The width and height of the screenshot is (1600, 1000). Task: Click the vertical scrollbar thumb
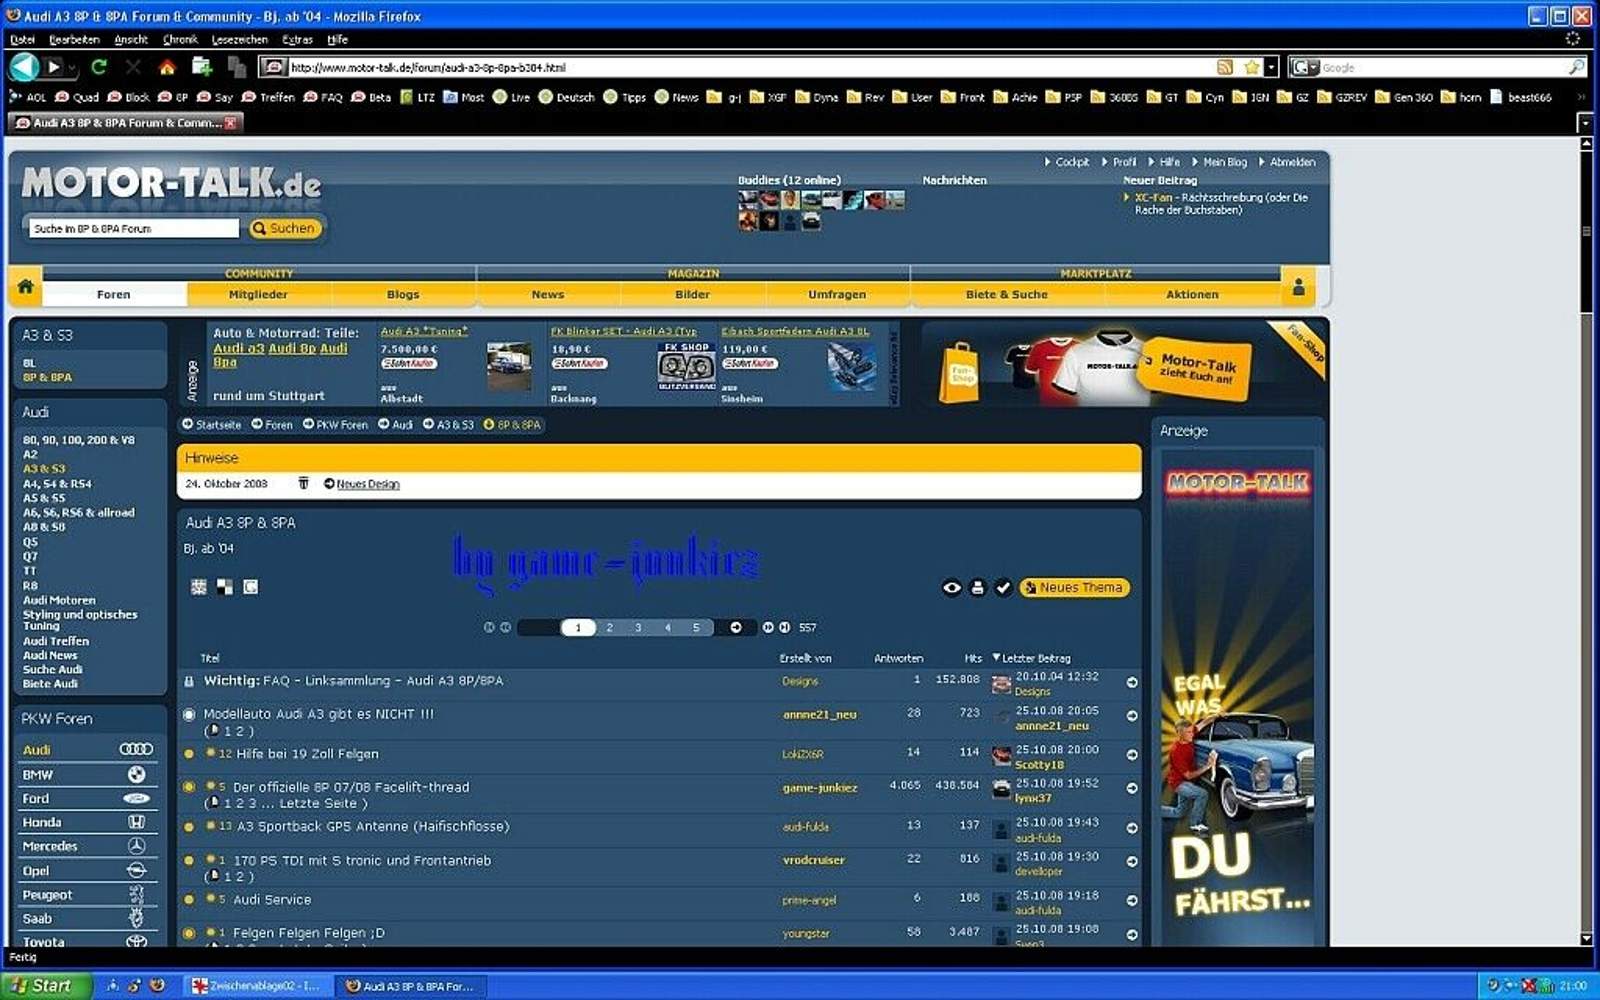pyautogui.click(x=1586, y=232)
